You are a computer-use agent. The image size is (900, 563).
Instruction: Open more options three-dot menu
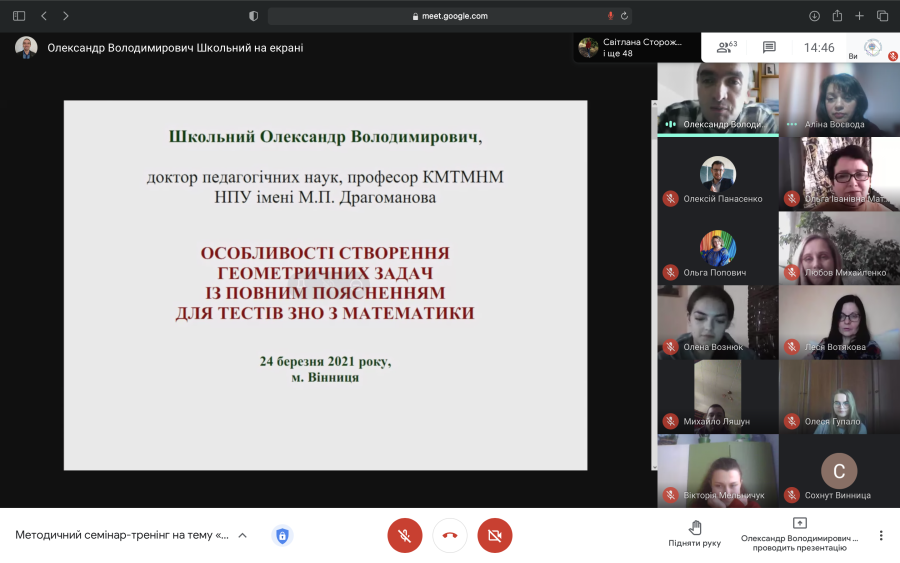point(881,535)
